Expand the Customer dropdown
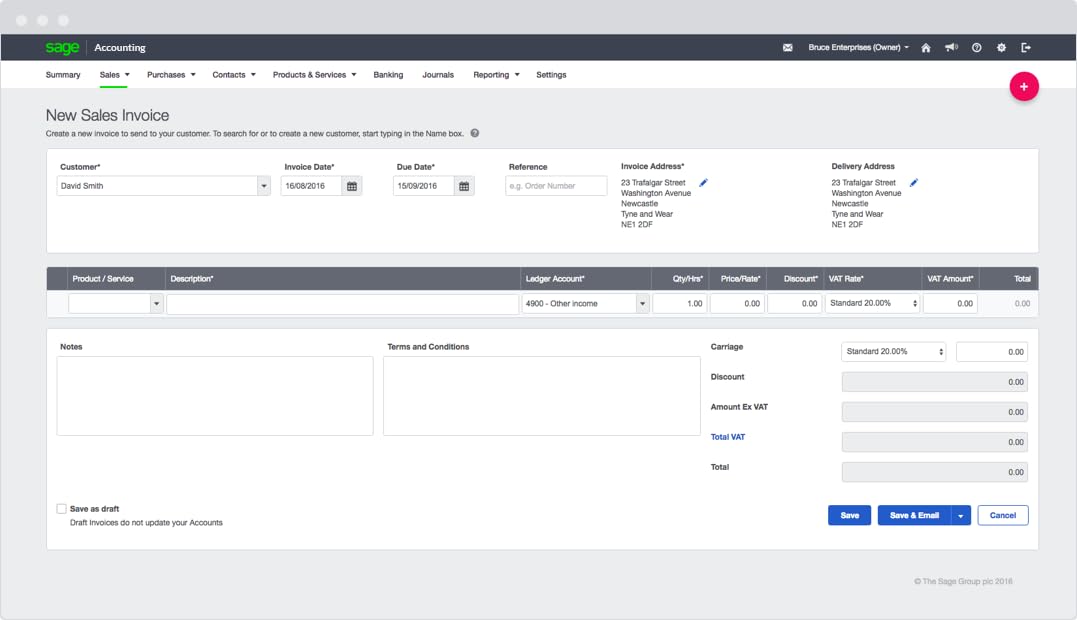Image resolution: width=1077 pixels, height=620 pixels. click(263, 186)
